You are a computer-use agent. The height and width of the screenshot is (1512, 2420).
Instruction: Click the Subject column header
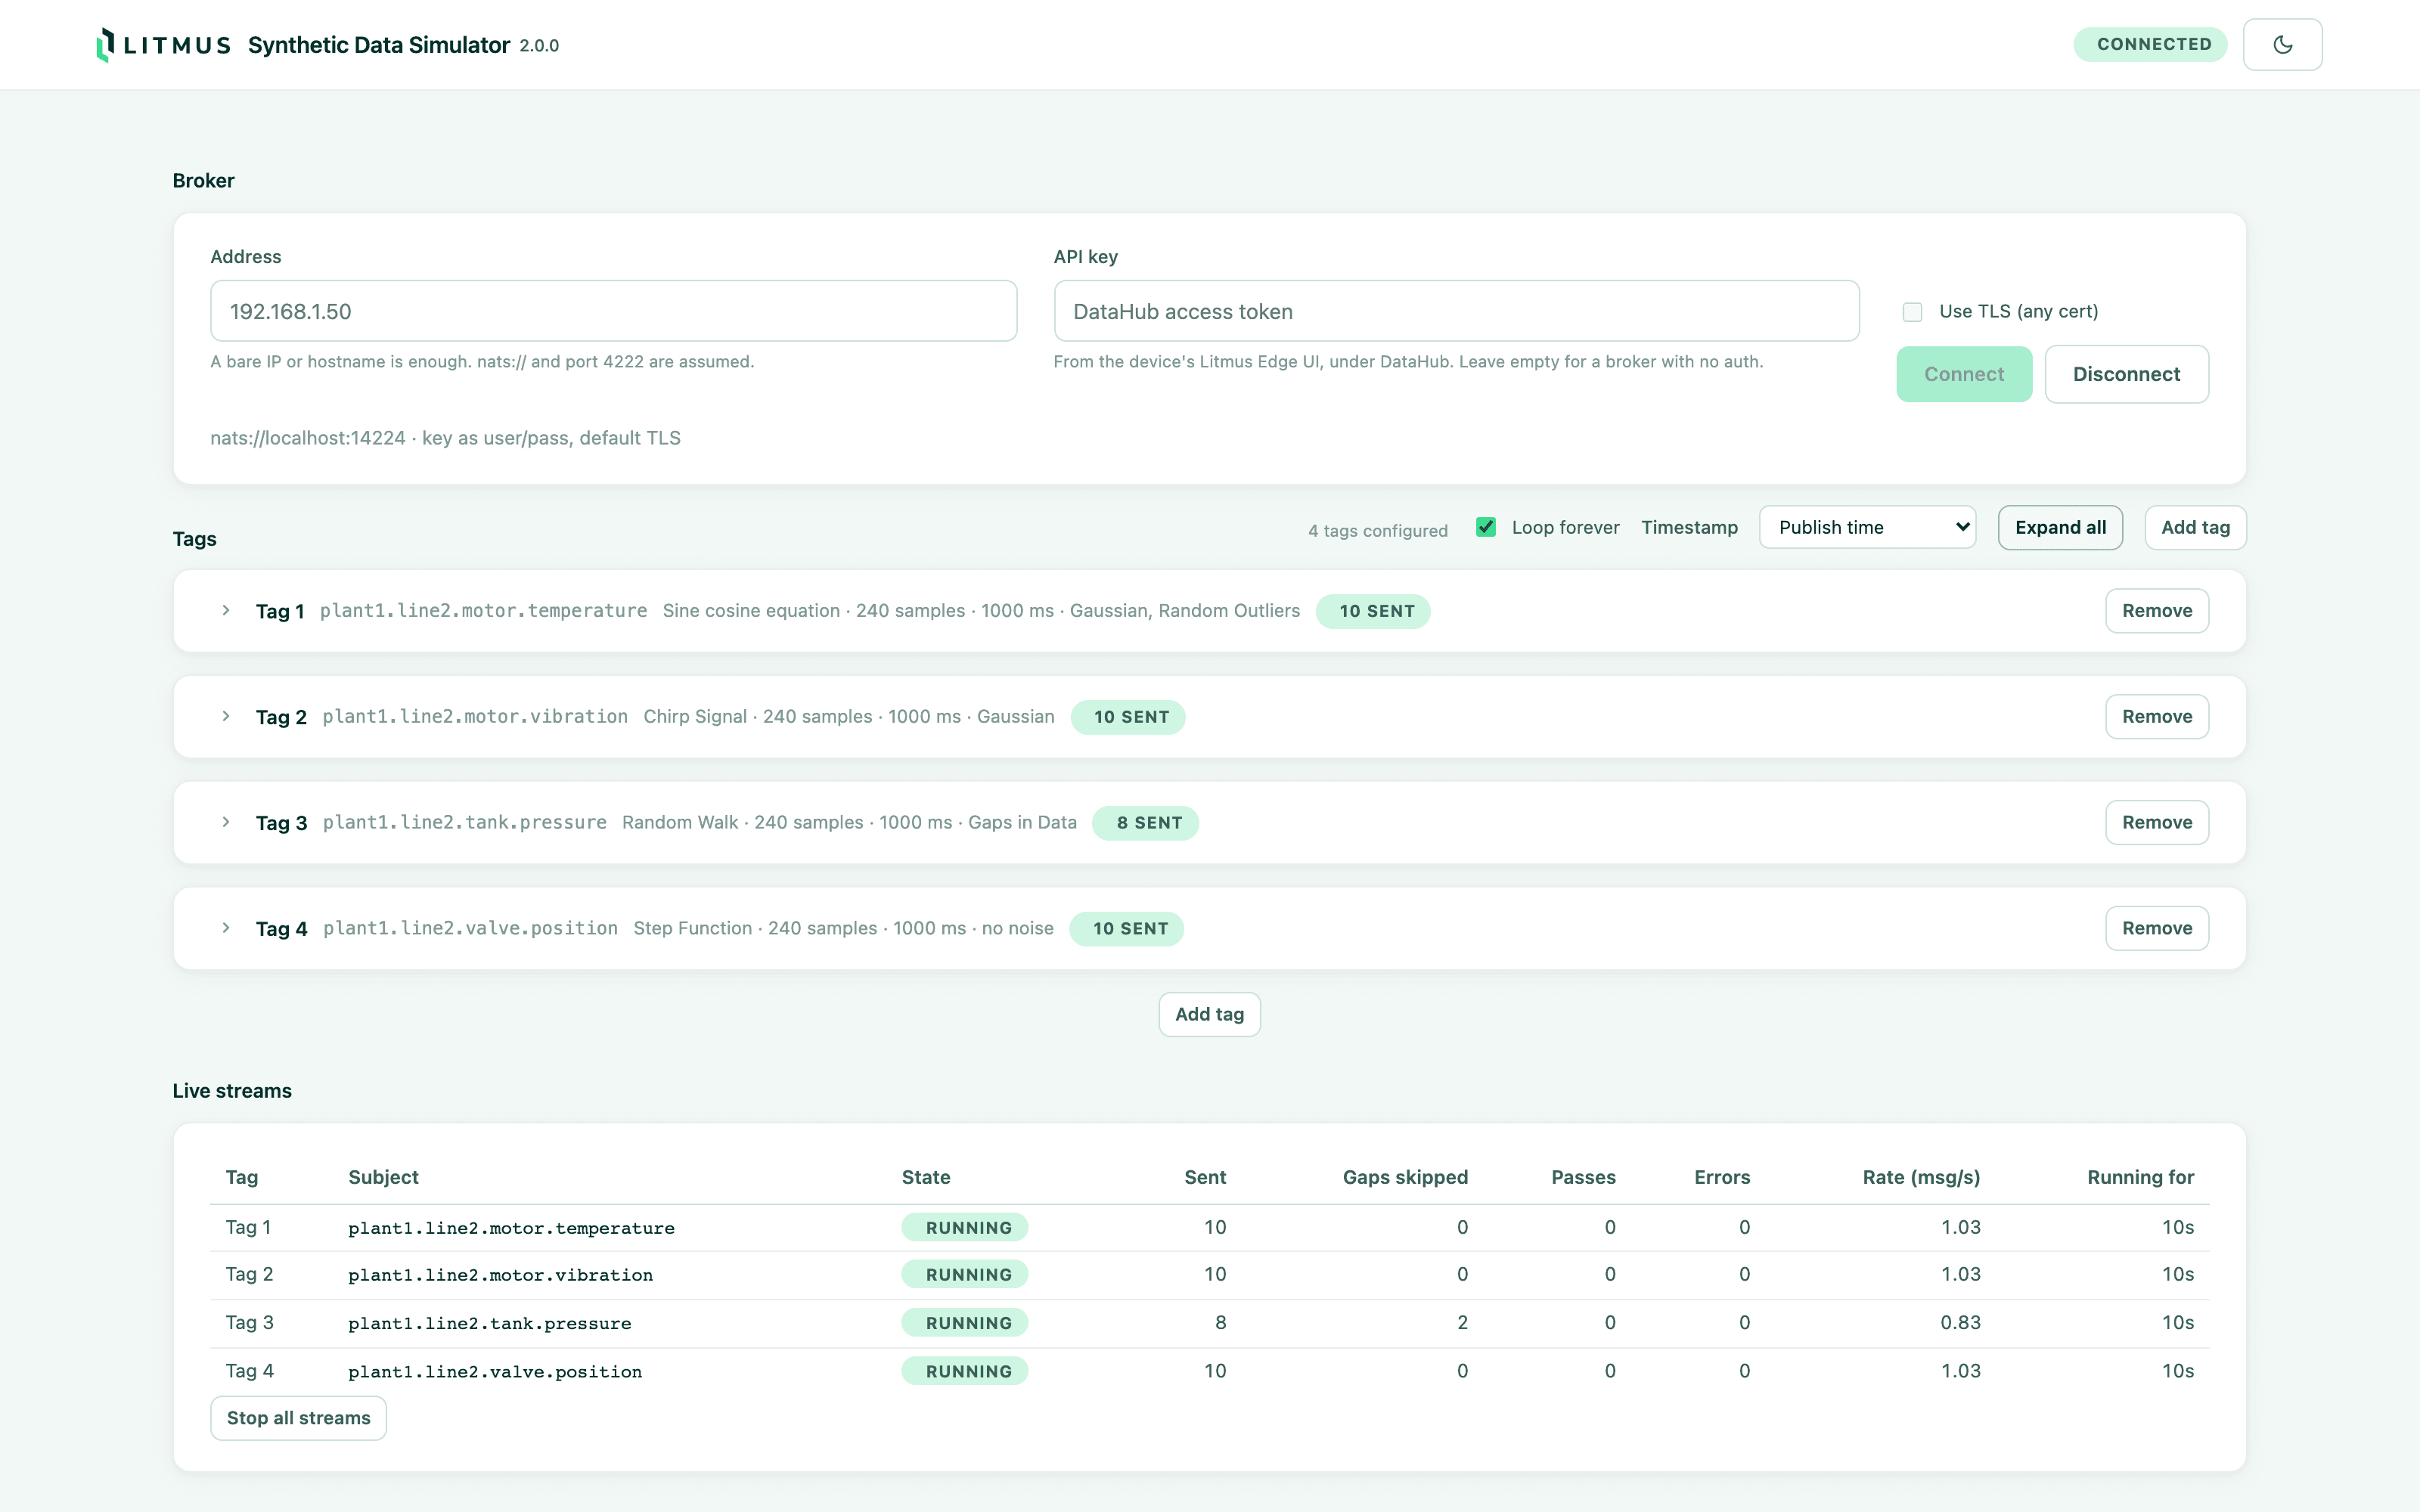(x=383, y=1177)
